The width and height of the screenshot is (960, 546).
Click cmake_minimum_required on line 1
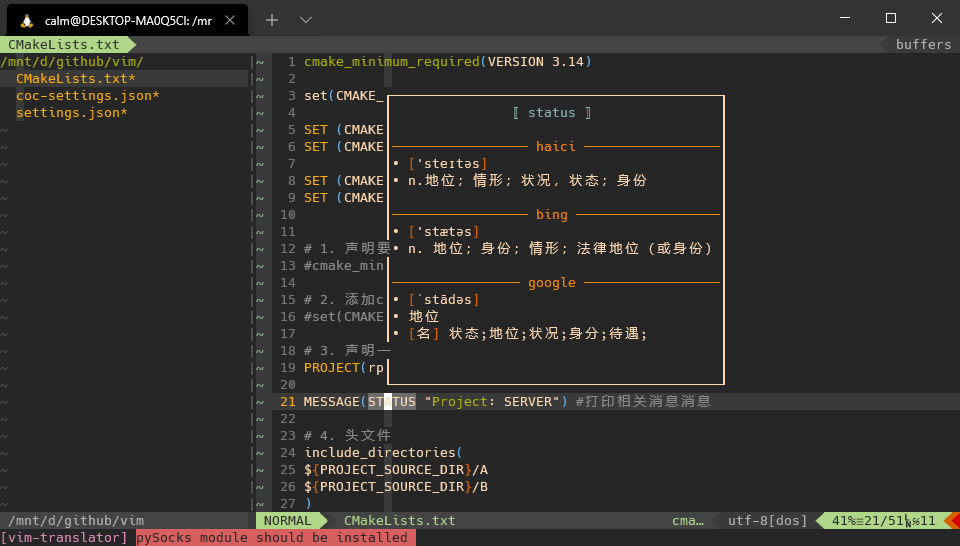tap(392, 62)
